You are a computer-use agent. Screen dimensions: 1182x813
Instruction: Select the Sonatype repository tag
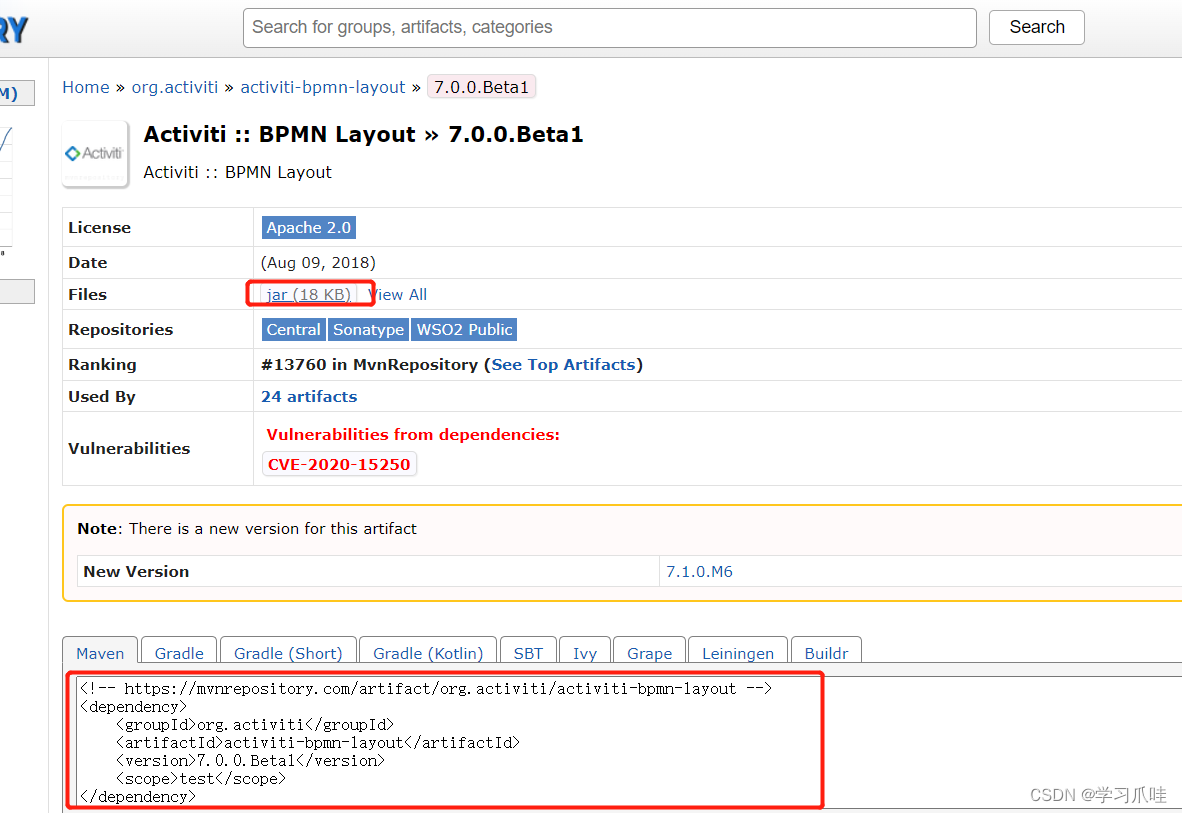[x=369, y=330]
